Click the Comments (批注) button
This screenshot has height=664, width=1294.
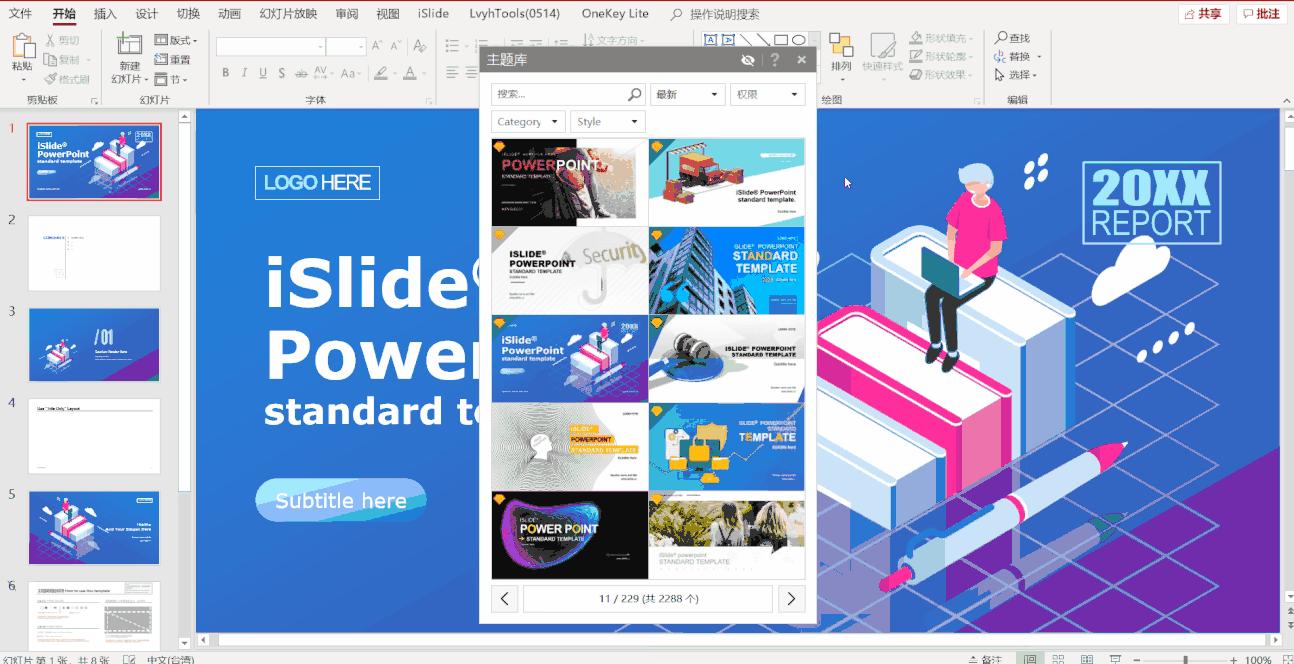pyautogui.click(x=1261, y=14)
